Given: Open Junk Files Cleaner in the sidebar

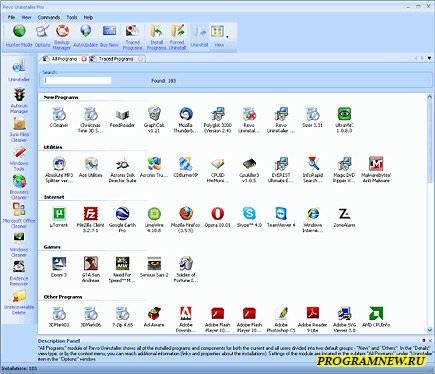Looking at the screenshot, I should click(x=19, y=130).
